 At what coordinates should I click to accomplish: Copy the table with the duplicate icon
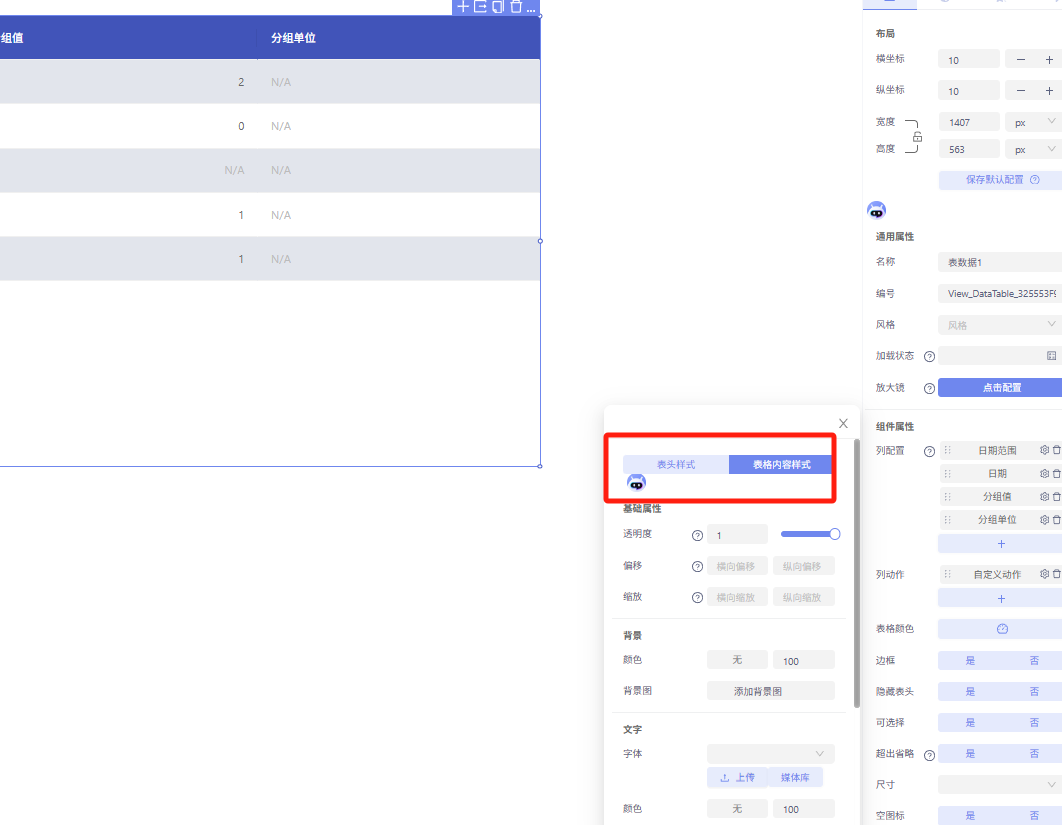point(498,7)
